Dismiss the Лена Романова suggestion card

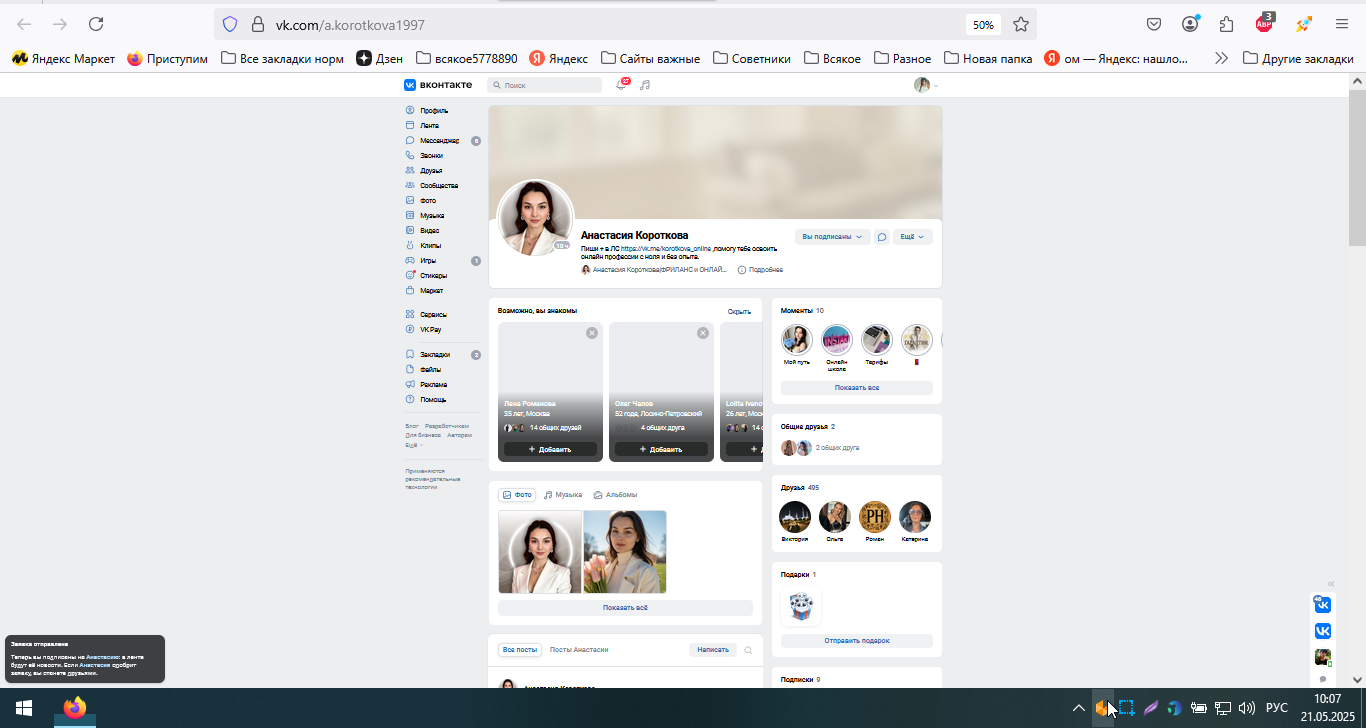coord(592,333)
